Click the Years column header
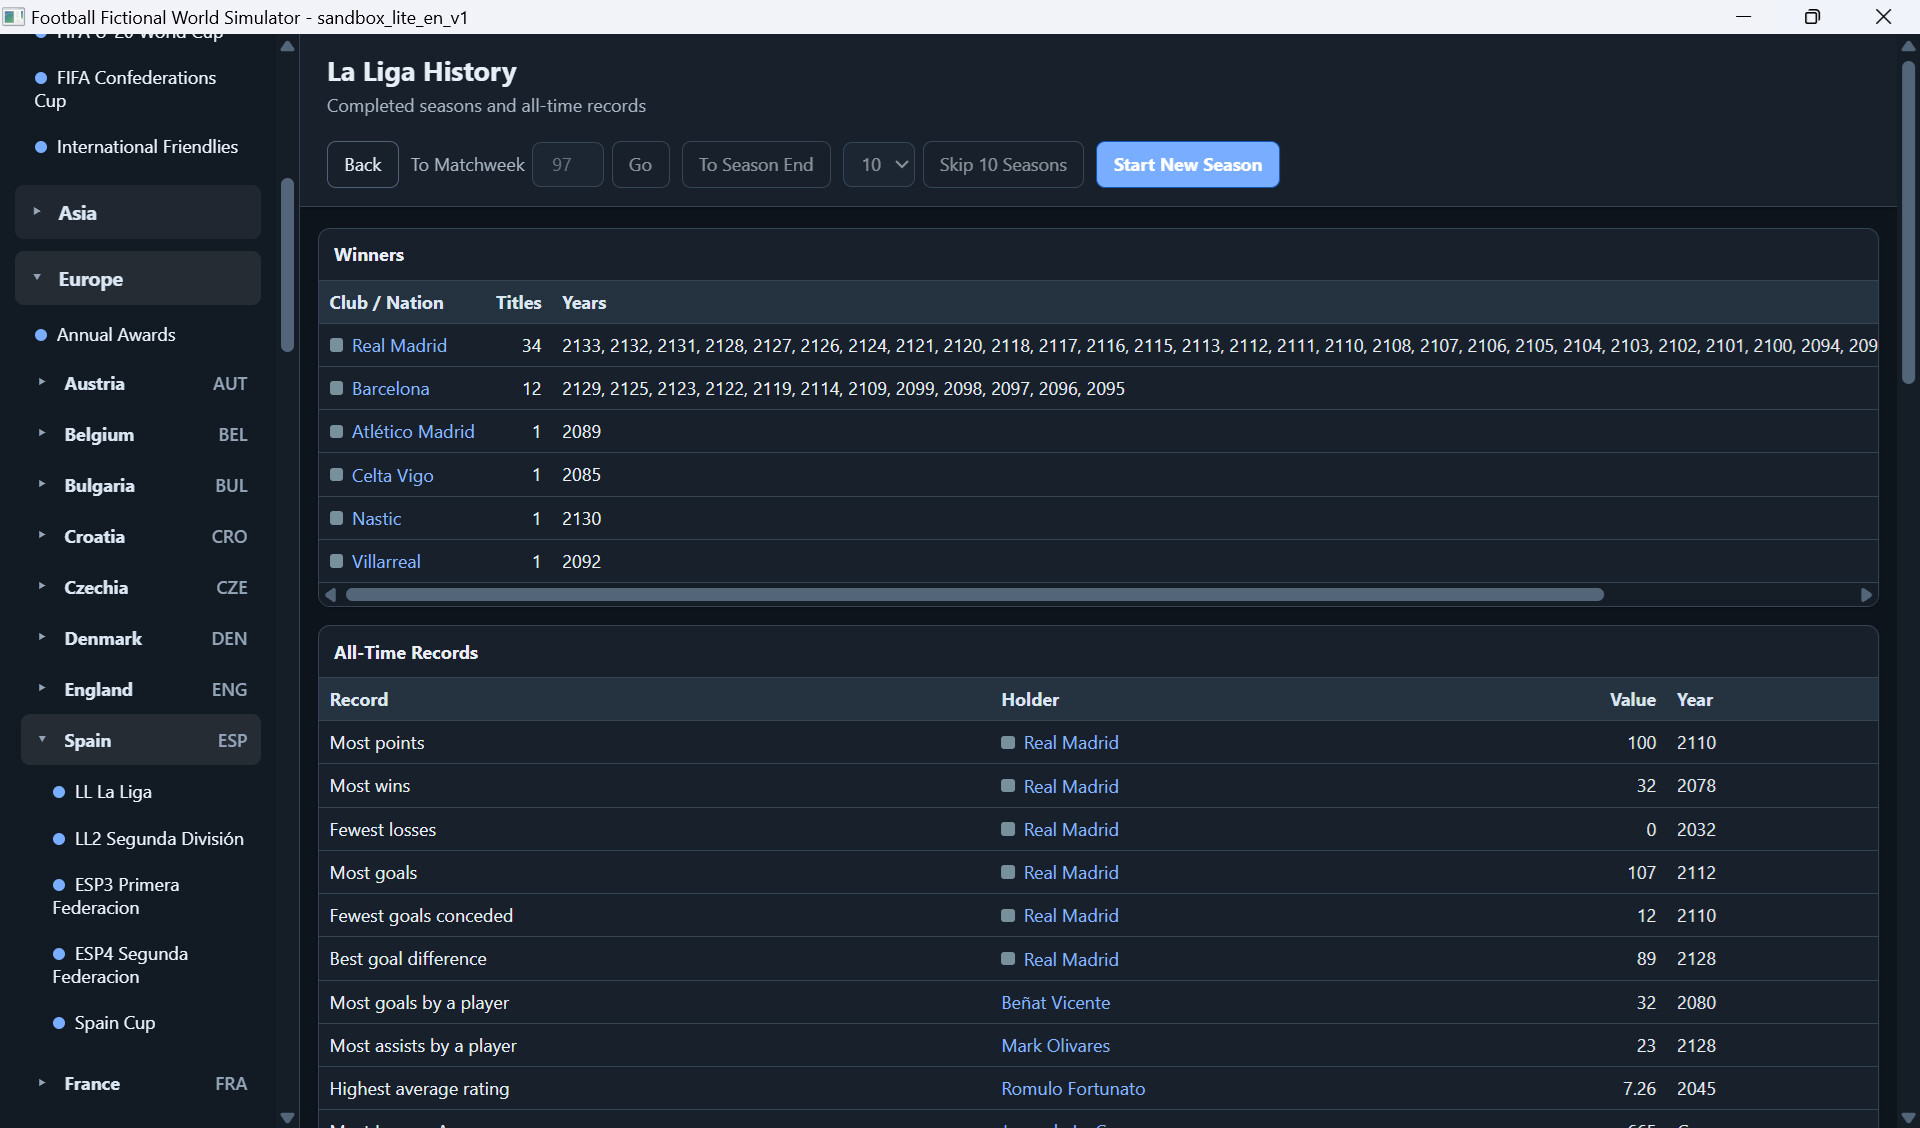Image resolution: width=1920 pixels, height=1128 pixels. pos(584,302)
